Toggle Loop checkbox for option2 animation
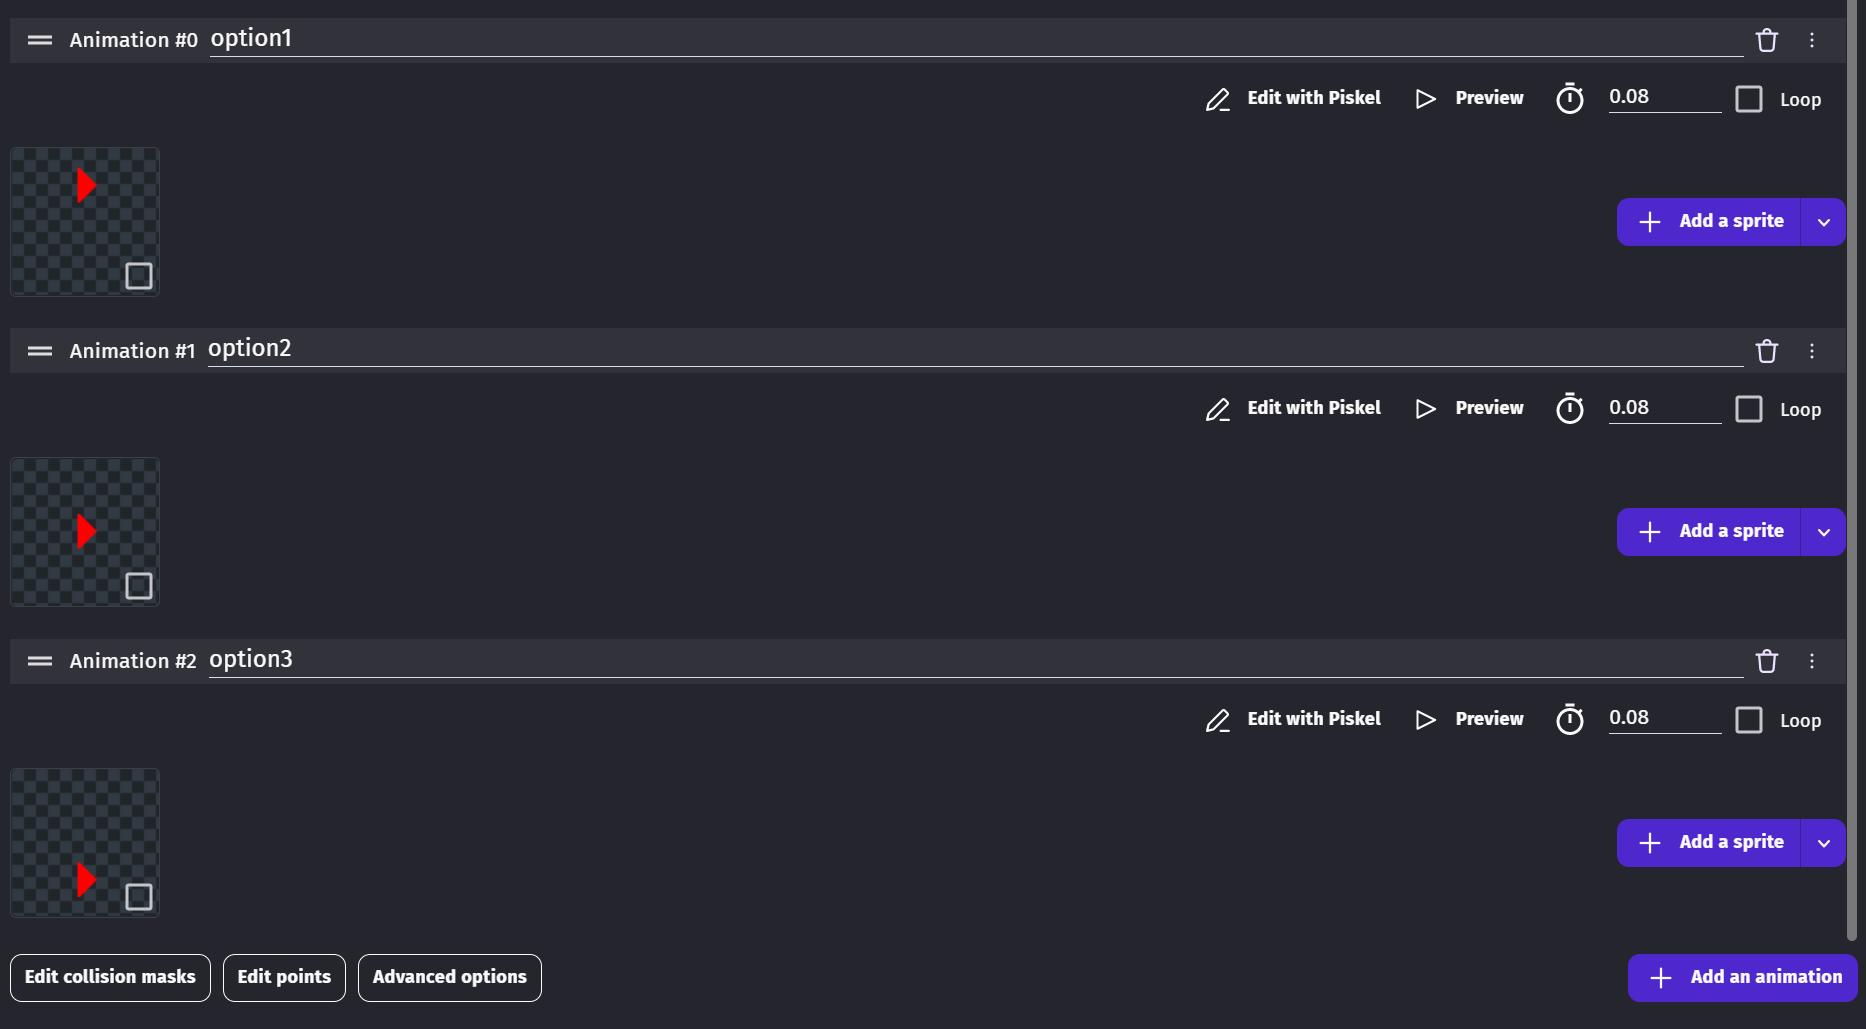The width and height of the screenshot is (1866, 1029). [x=1749, y=409]
